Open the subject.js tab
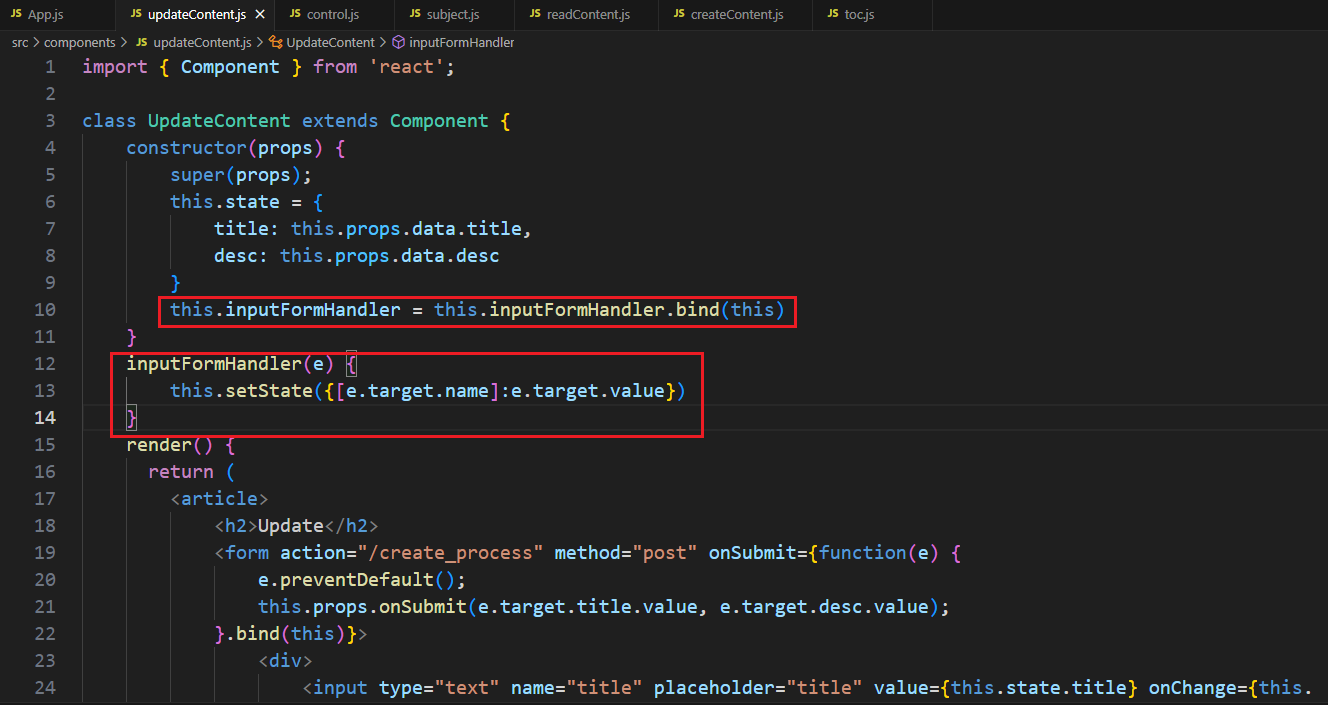 453,14
